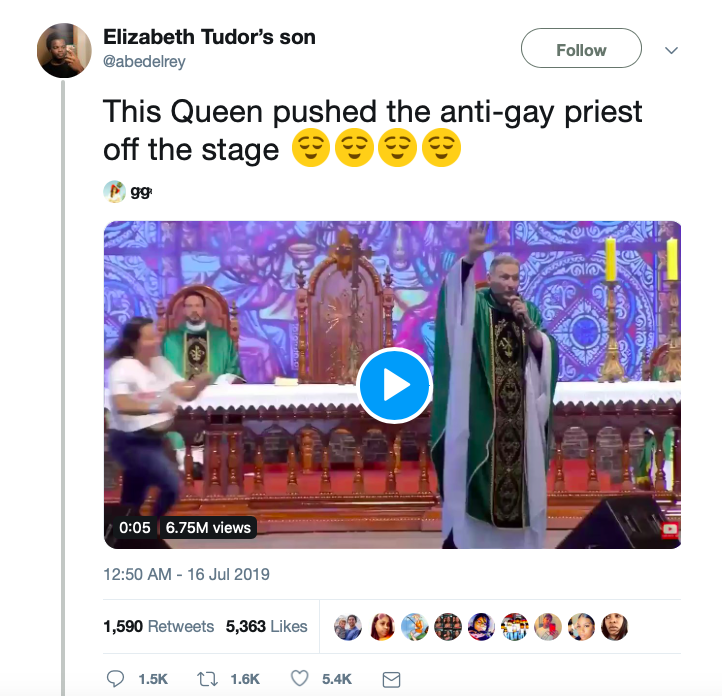Screen dimensions: 722x696
Task: Open the @abedelrey handle link
Action: click(x=144, y=61)
